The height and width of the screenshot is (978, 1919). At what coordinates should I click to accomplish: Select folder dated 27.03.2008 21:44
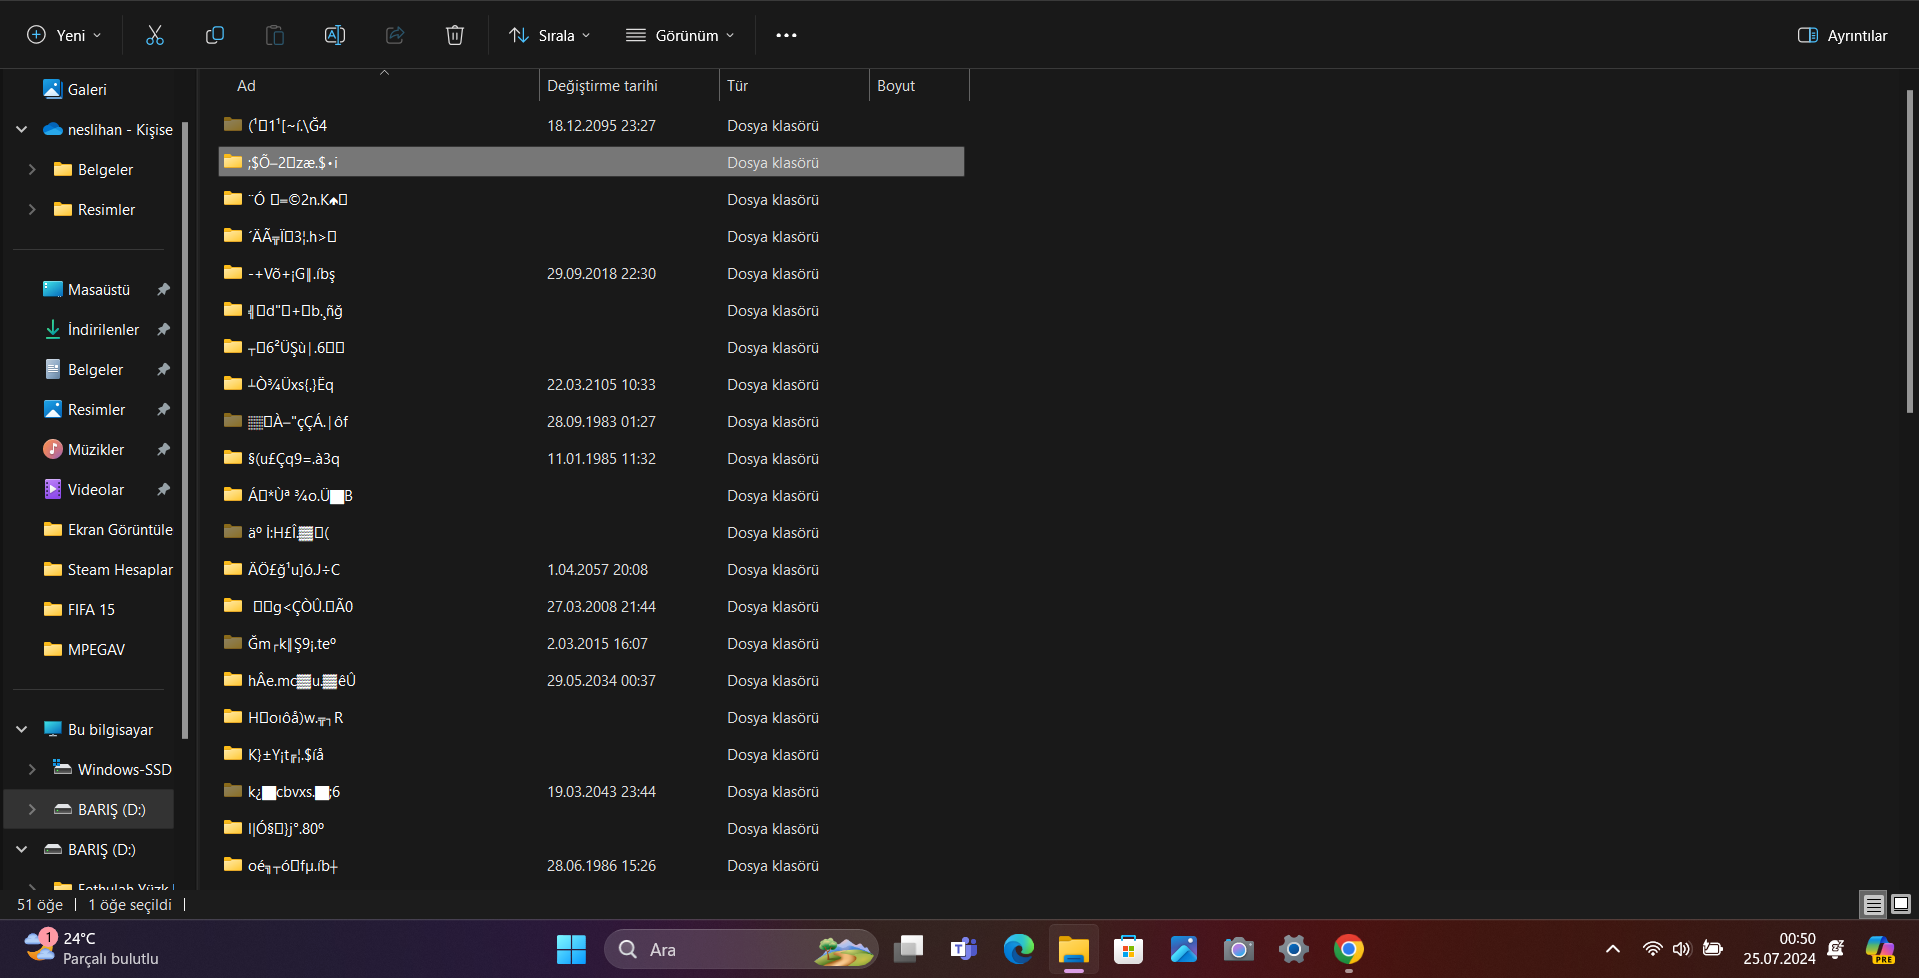(x=591, y=606)
